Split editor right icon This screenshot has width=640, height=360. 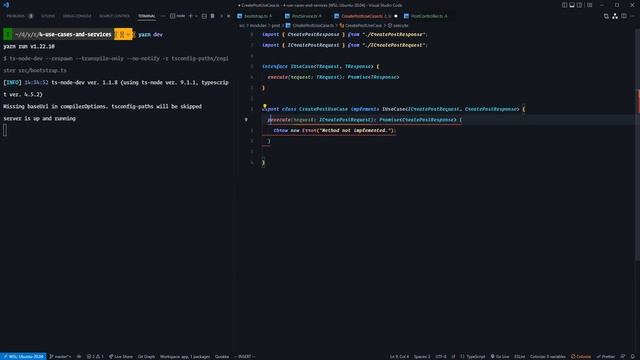[624, 16]
